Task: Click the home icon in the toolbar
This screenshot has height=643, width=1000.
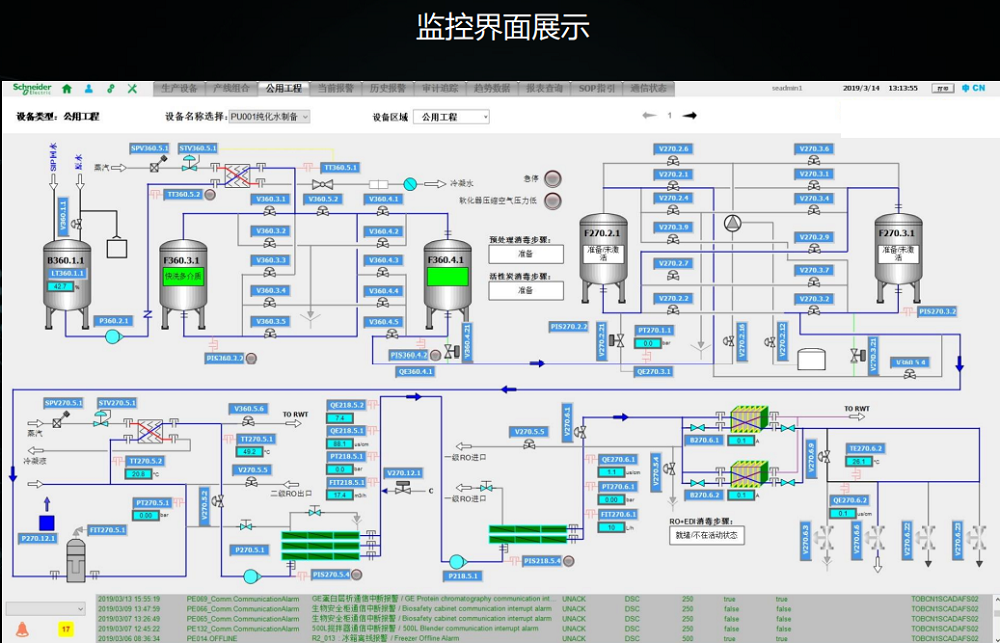Action: coord(66,87)
